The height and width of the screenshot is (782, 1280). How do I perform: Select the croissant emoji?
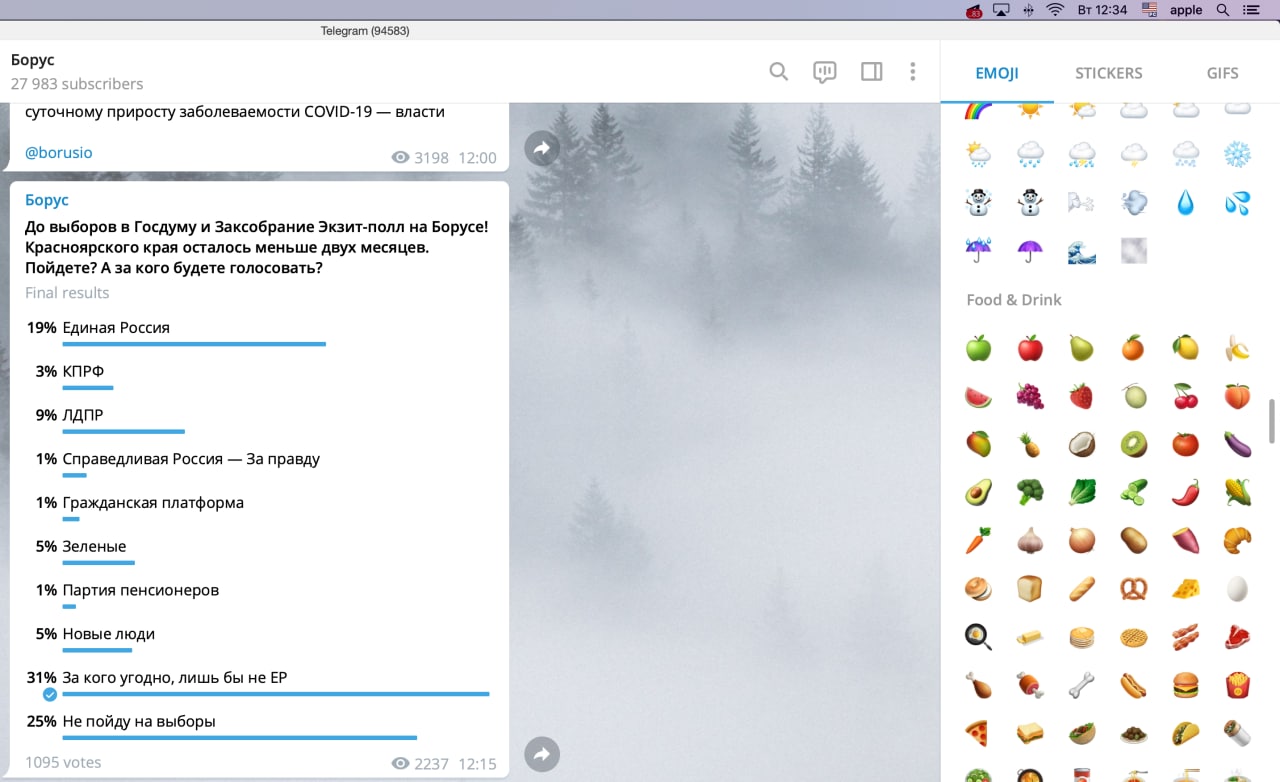tap(1237, 540)
